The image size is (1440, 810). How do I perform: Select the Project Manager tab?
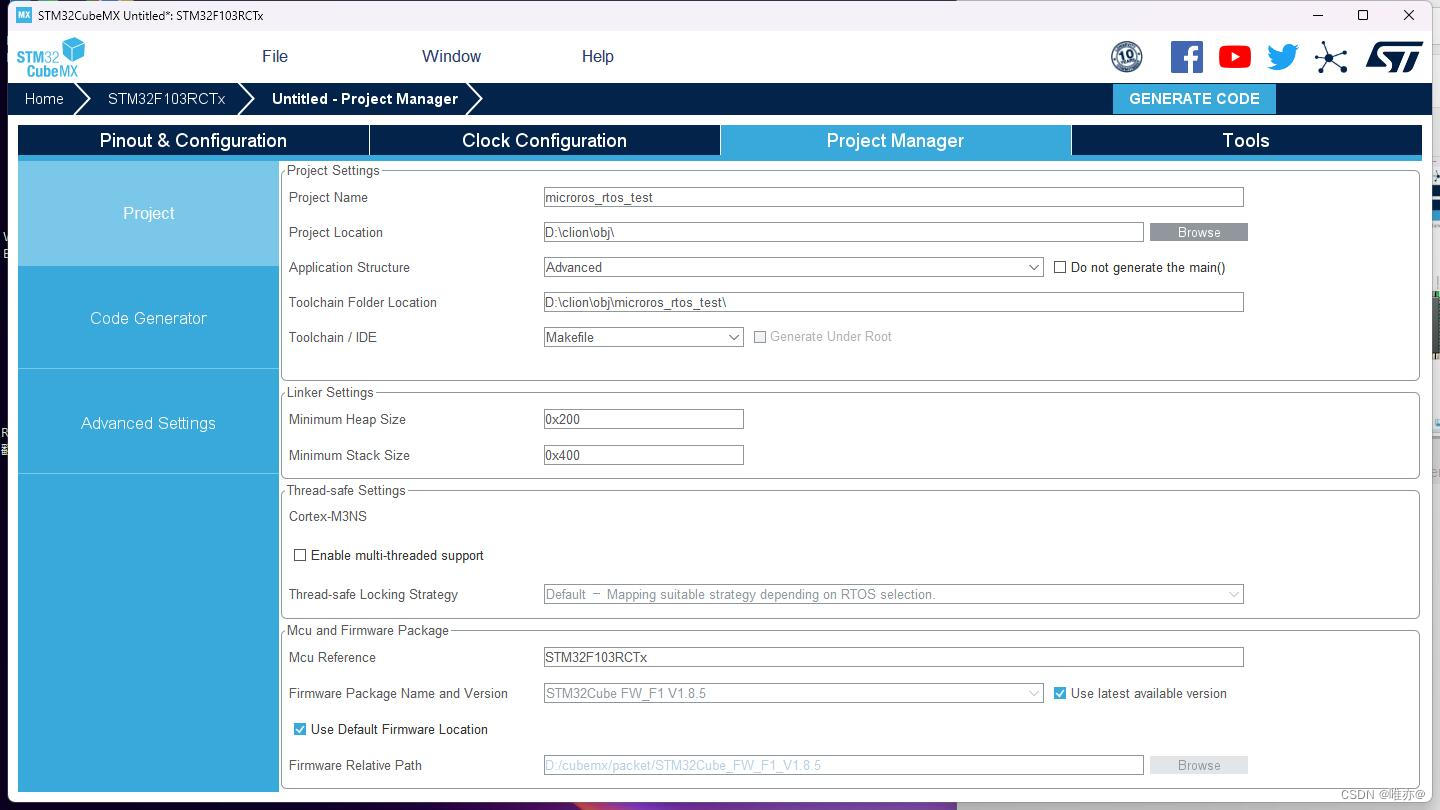(x=896, y=141)
